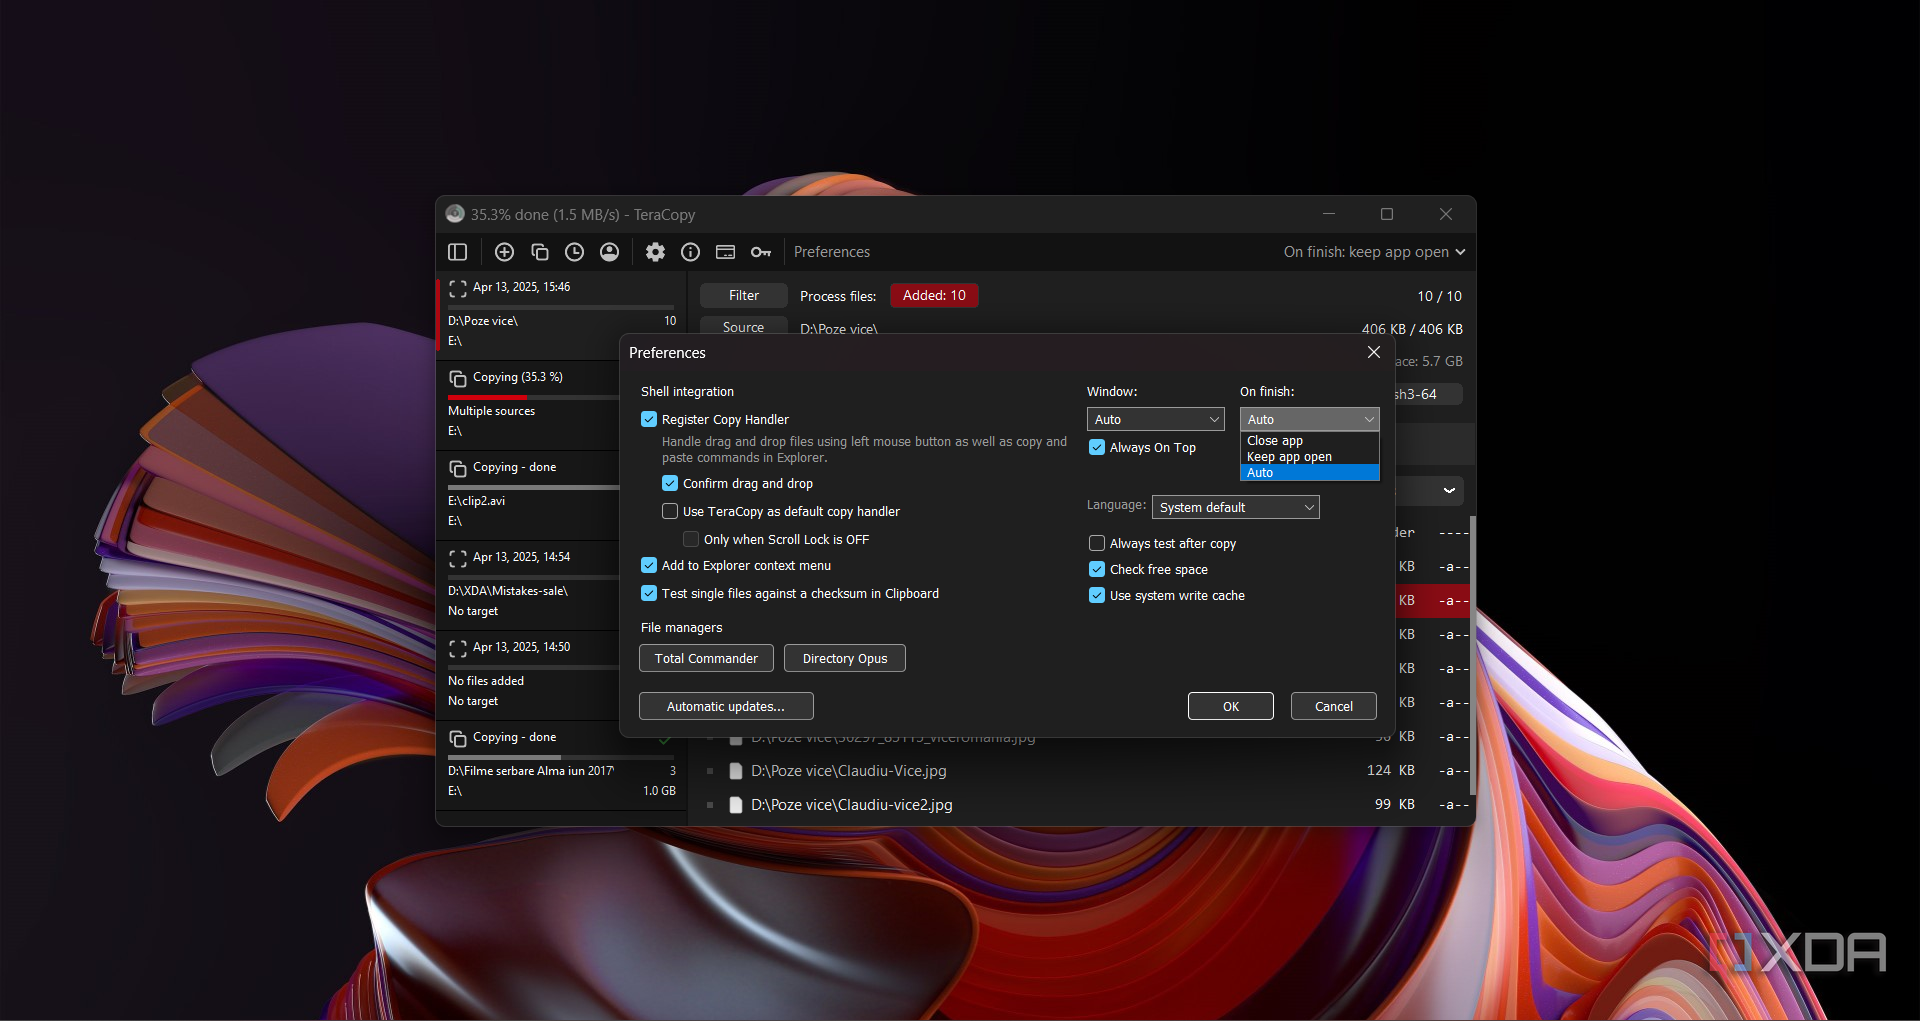
Task: Enable Use TeraCopy as default copy handler
Action: point(671,512)
